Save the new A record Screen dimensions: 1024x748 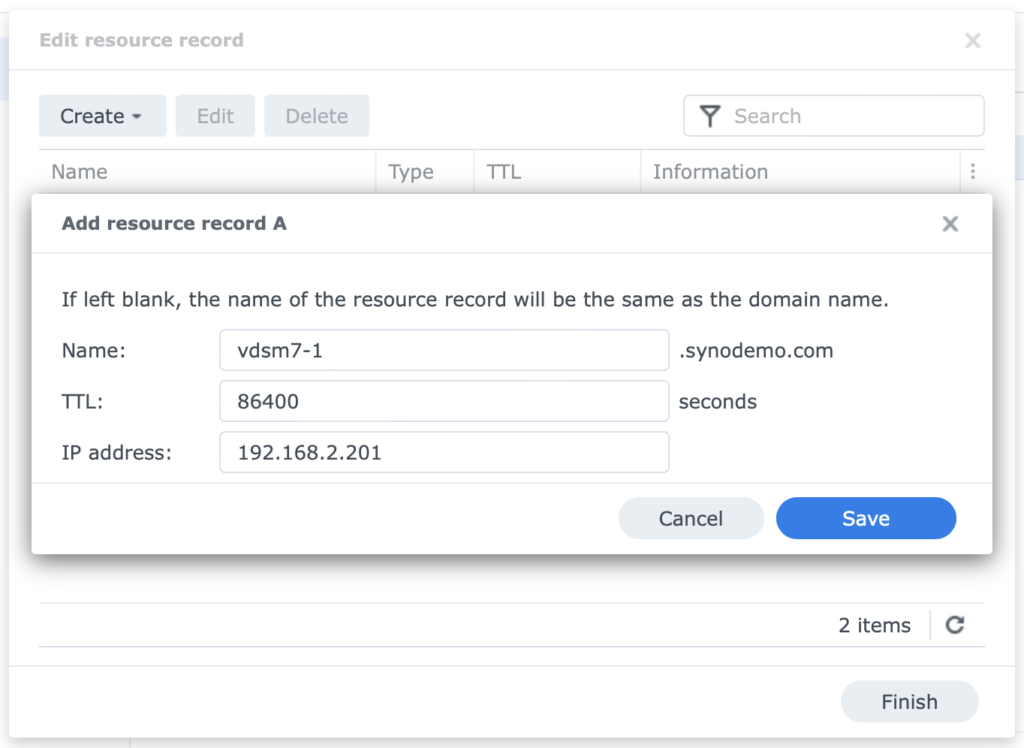coord(866,518)
